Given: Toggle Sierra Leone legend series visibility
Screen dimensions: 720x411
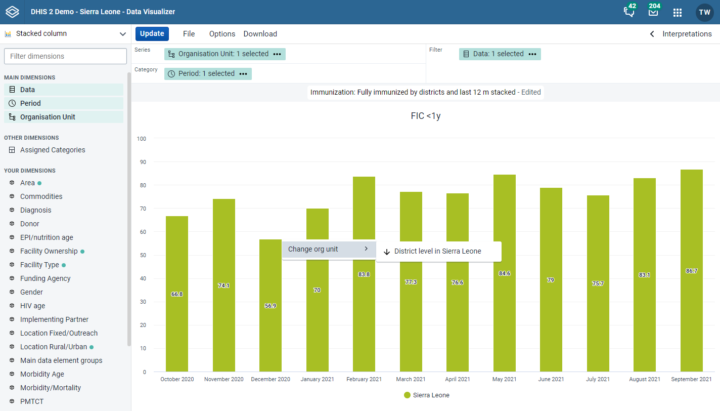Looking at the screenshot, I should click(x=427, y=395).
